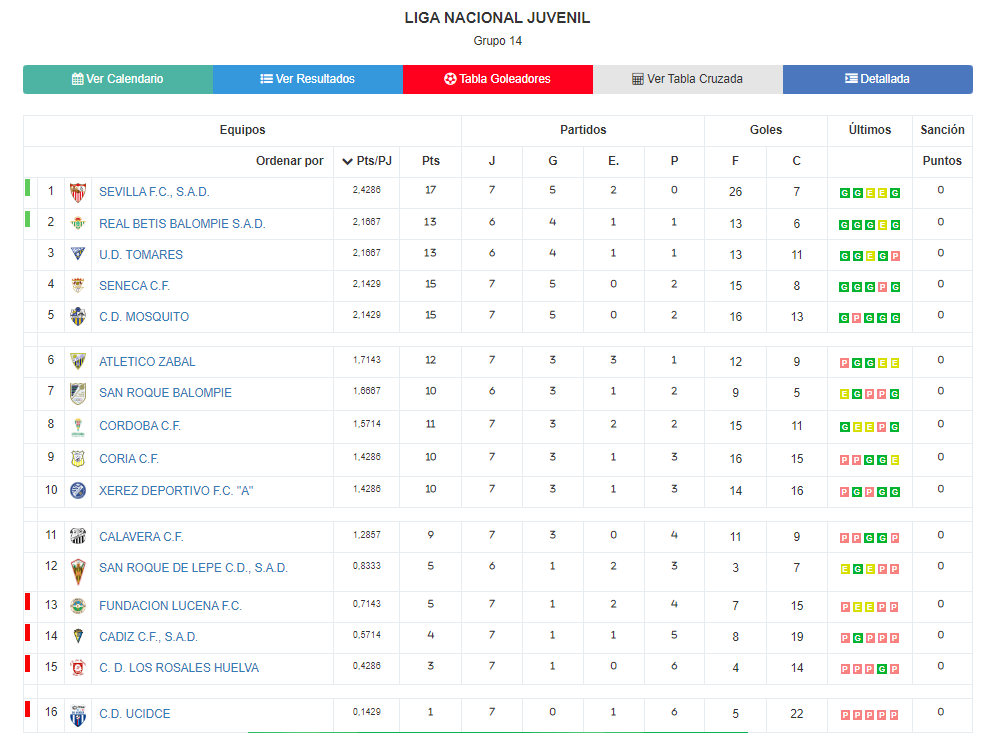997x733 pixels.
Task: Open SENECA C.F. team link
Action: point(134,286)
